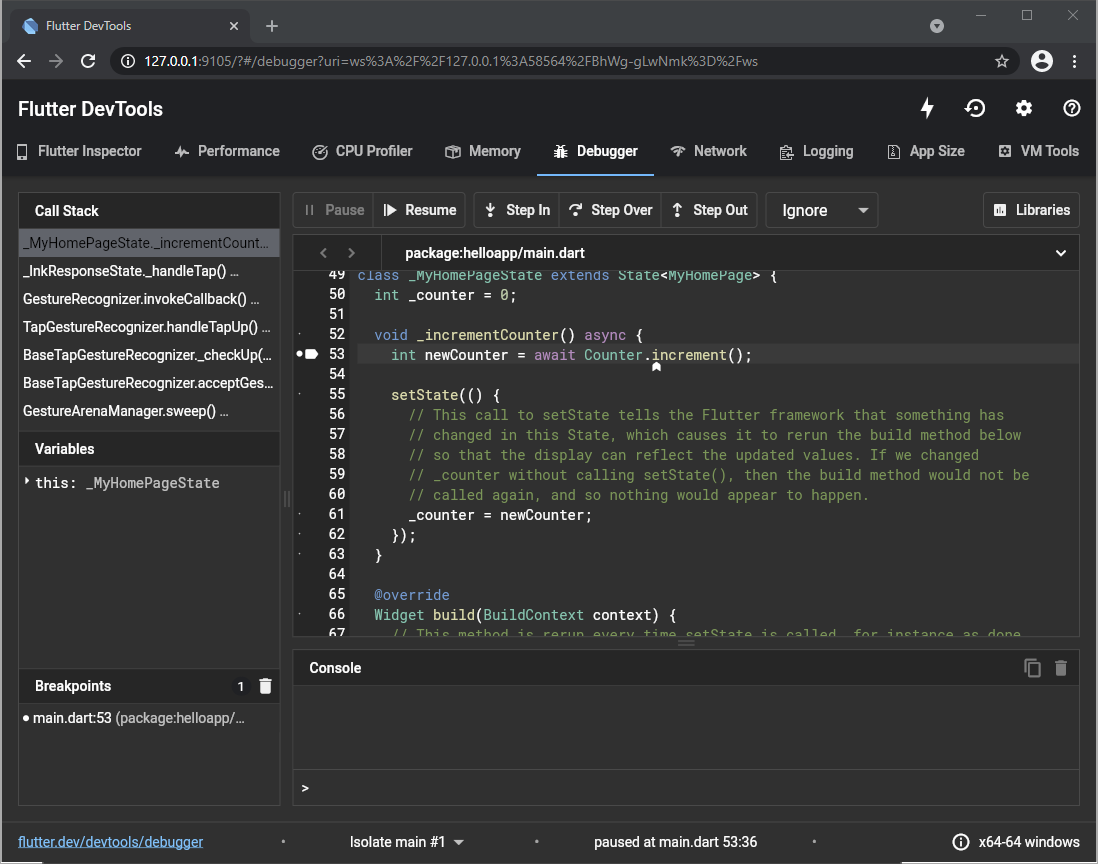Open the Network tab
Viewport: 1098px width, 864px height.
[708, 151]
